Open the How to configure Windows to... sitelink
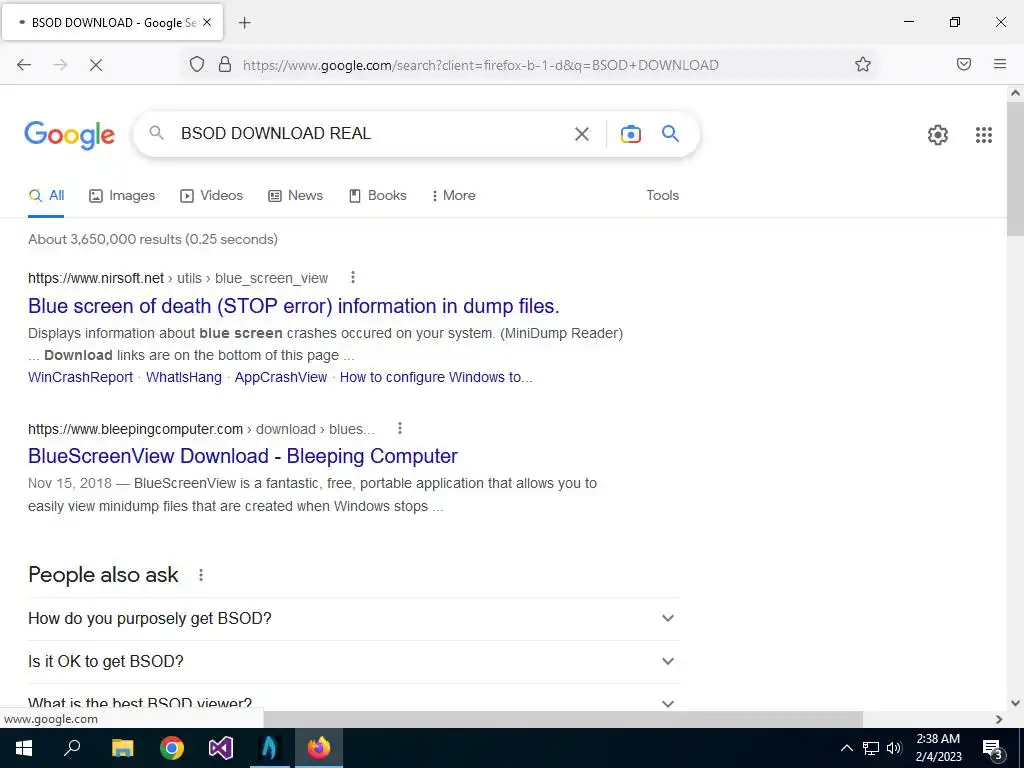Image resolution: width=1024 pixels, height=768 pixels. (436, 377)
